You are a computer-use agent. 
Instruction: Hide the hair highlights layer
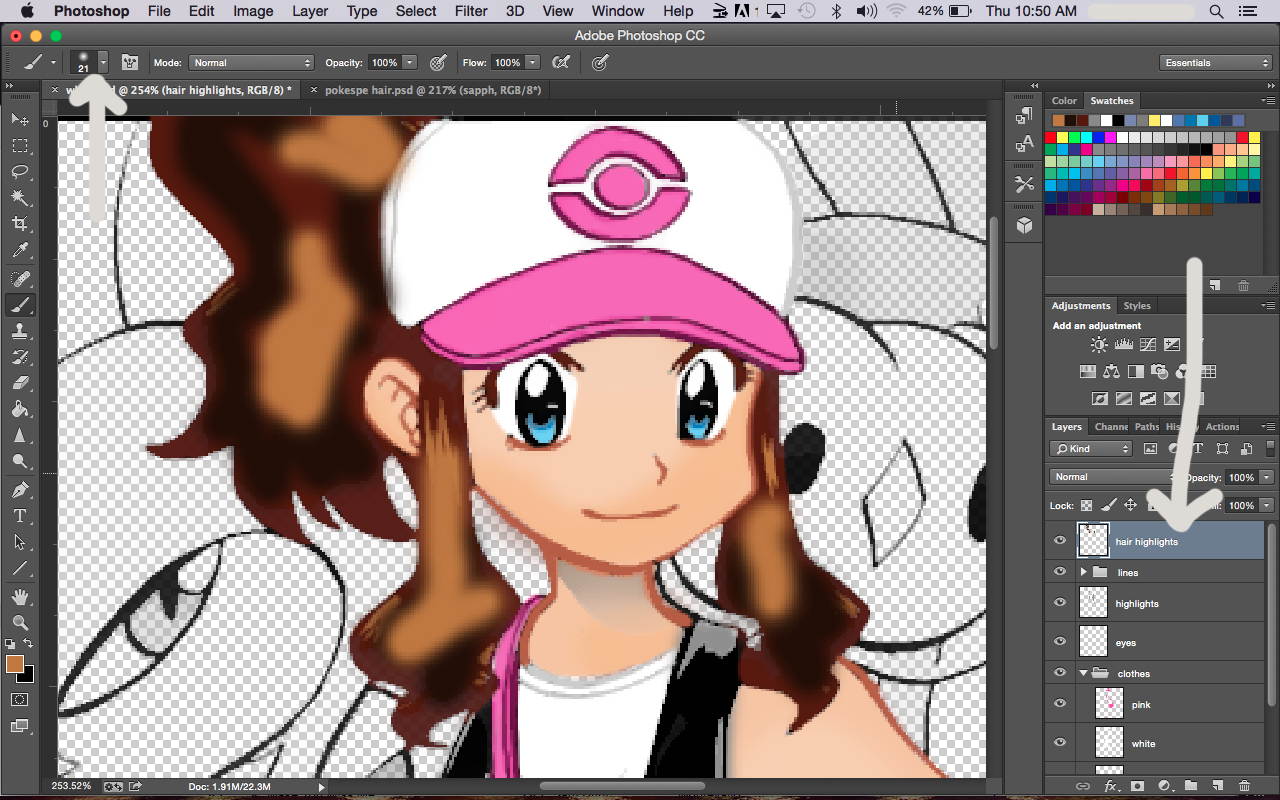pyautogui.click(x=1060, y=541)
